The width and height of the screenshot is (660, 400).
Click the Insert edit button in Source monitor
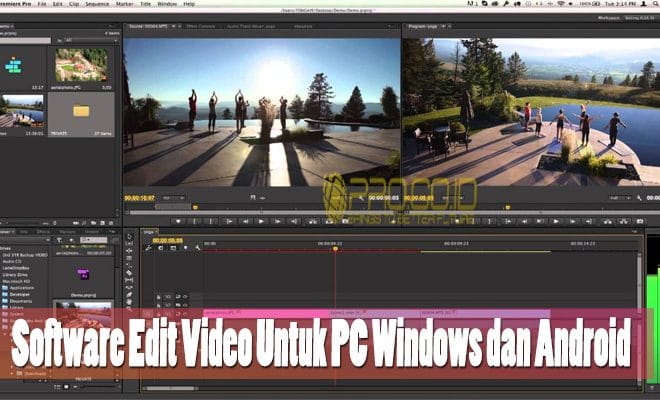click(312, 221)
